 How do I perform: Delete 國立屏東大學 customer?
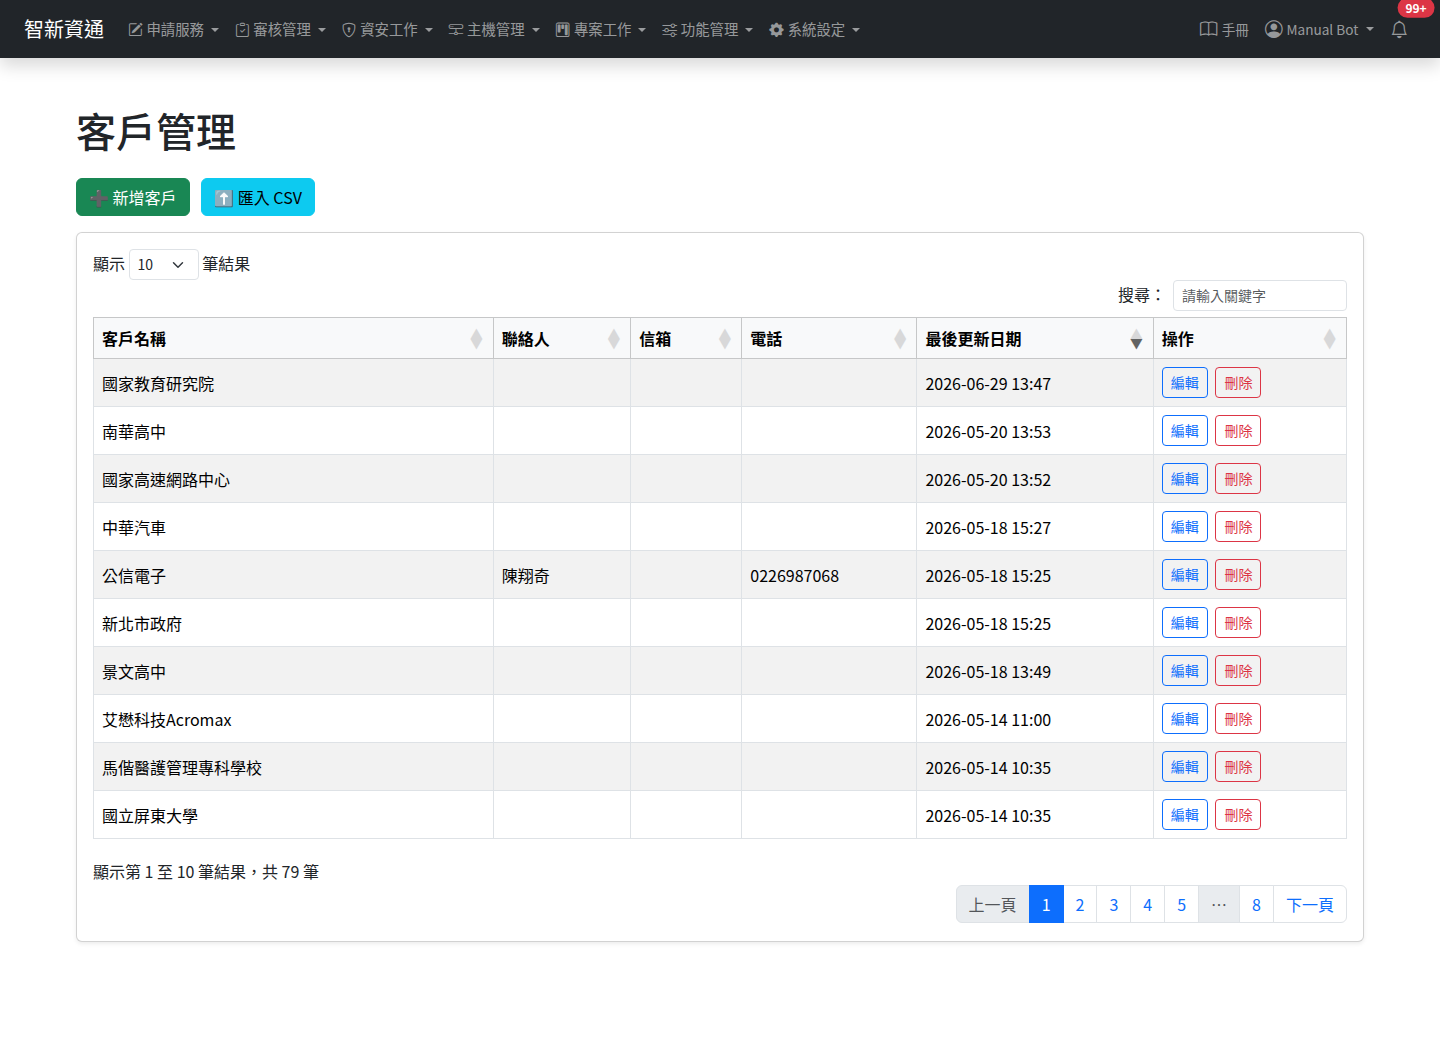(1238, 815)
